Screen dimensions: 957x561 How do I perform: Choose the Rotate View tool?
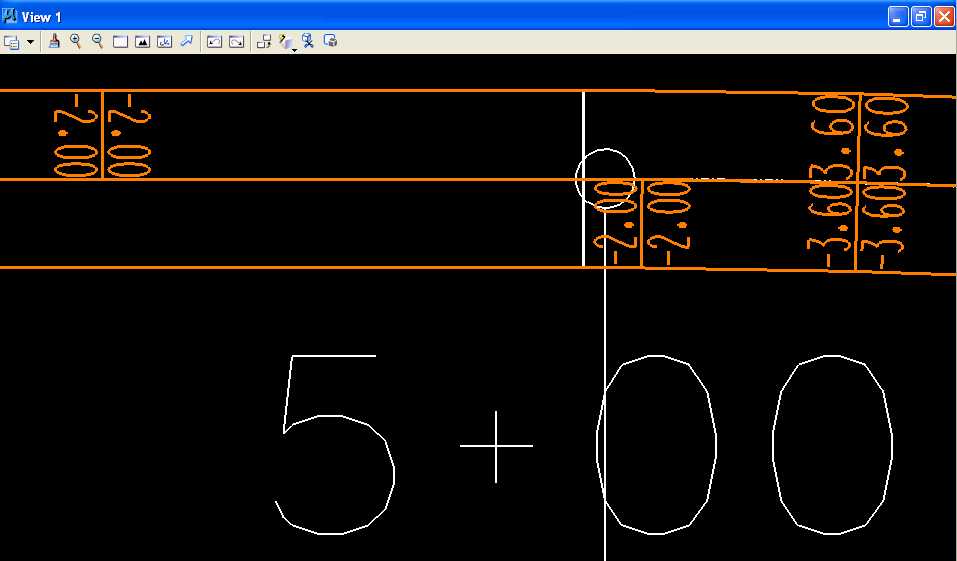coord(164,42)
